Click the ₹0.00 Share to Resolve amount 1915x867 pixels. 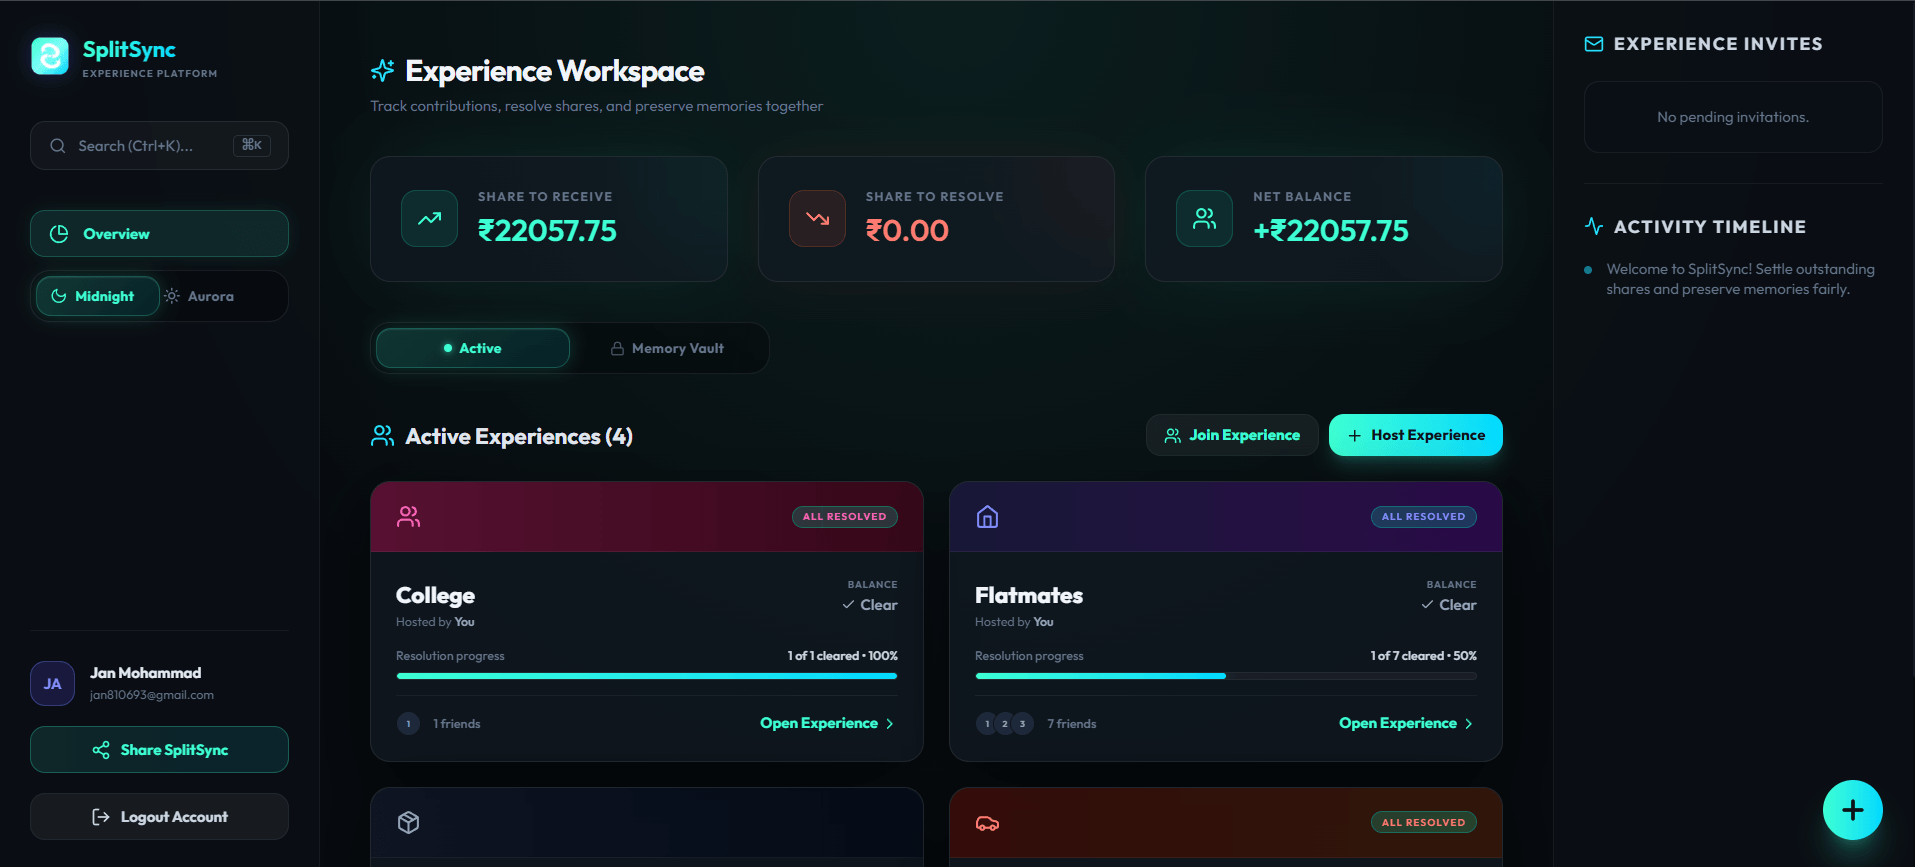pyautogui.click(x=907, y=231)
